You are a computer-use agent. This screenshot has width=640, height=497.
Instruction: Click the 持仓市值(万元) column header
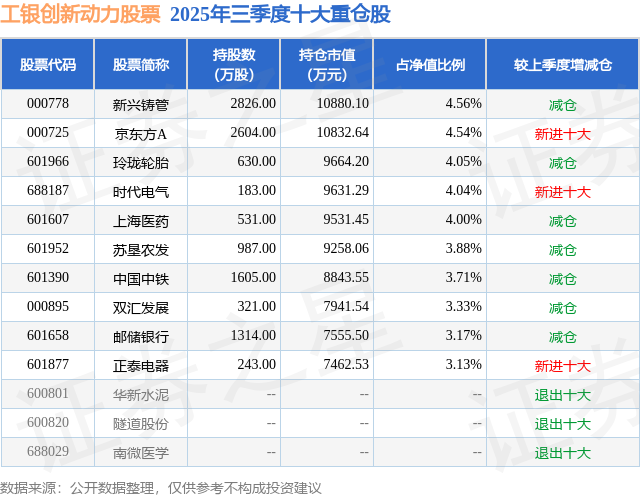click(x=327, y=64)
